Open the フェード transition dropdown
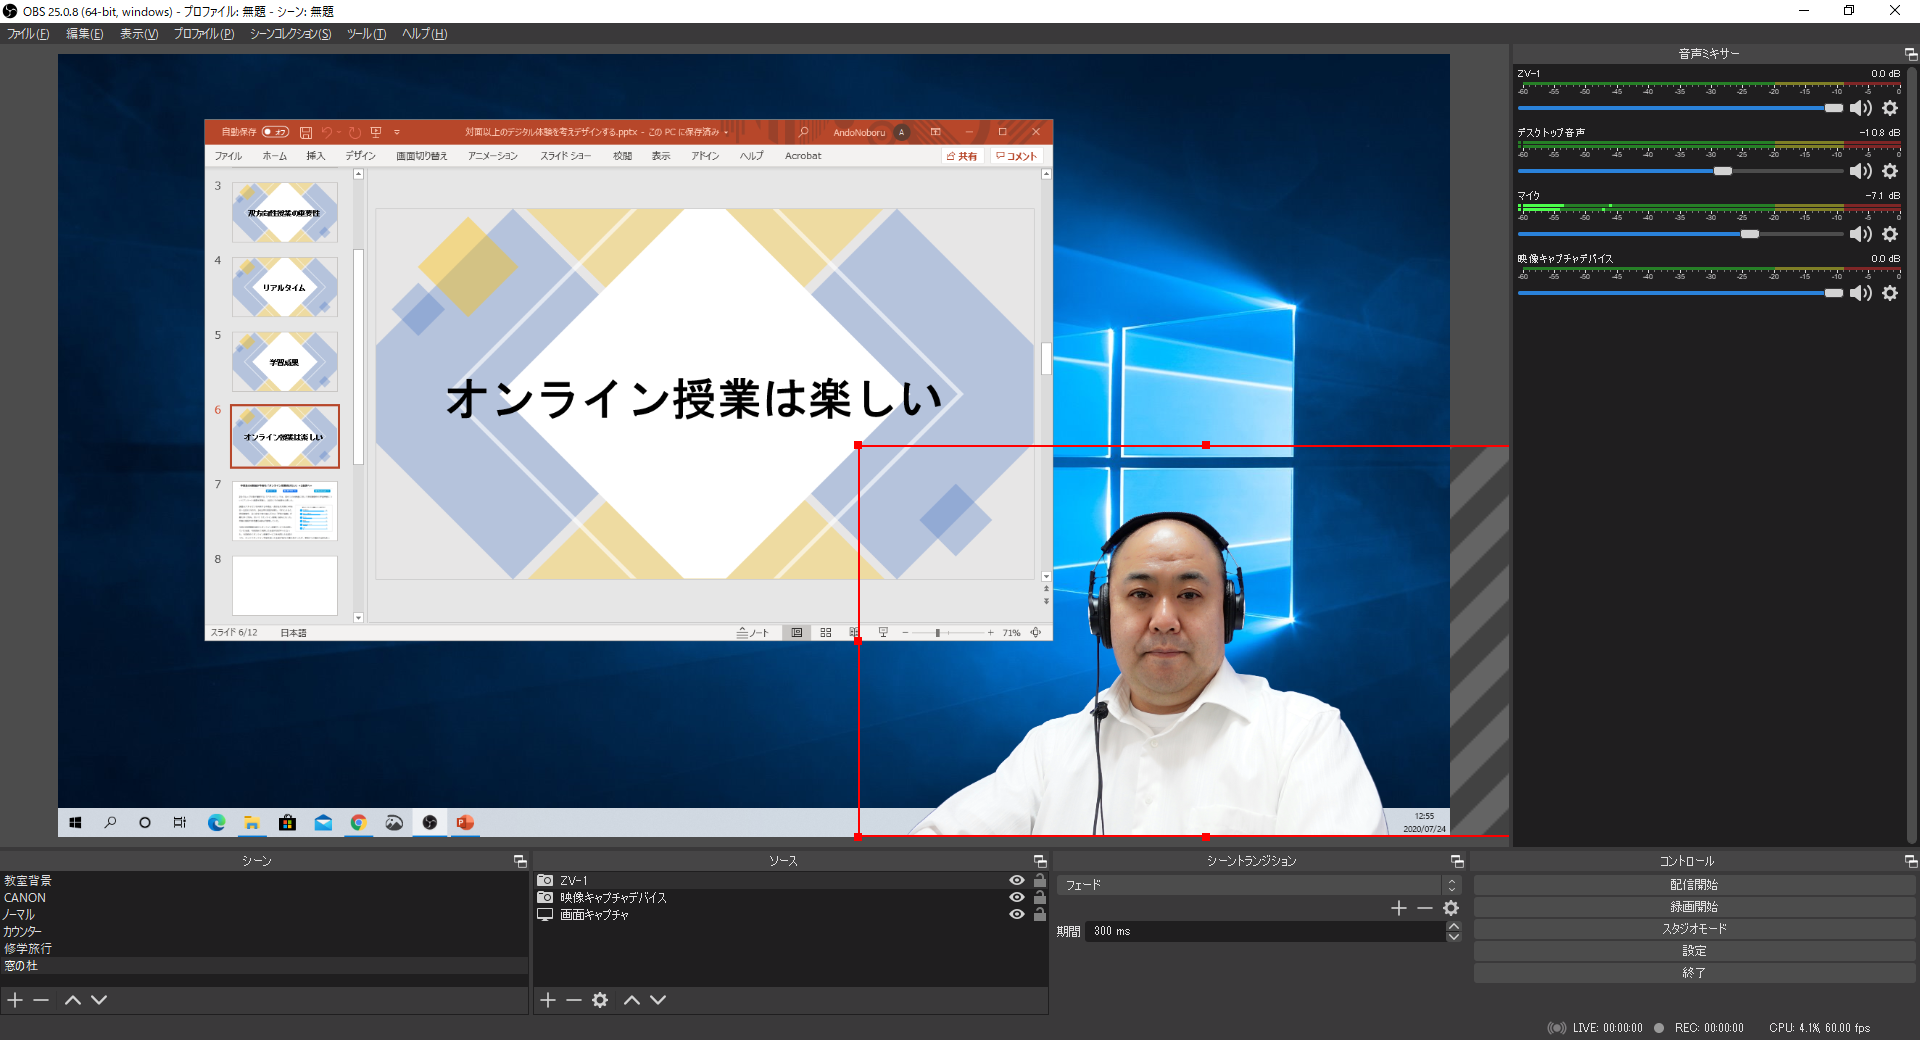The height and width of the screenshot is (1040, 1920). pos(1259,885)
